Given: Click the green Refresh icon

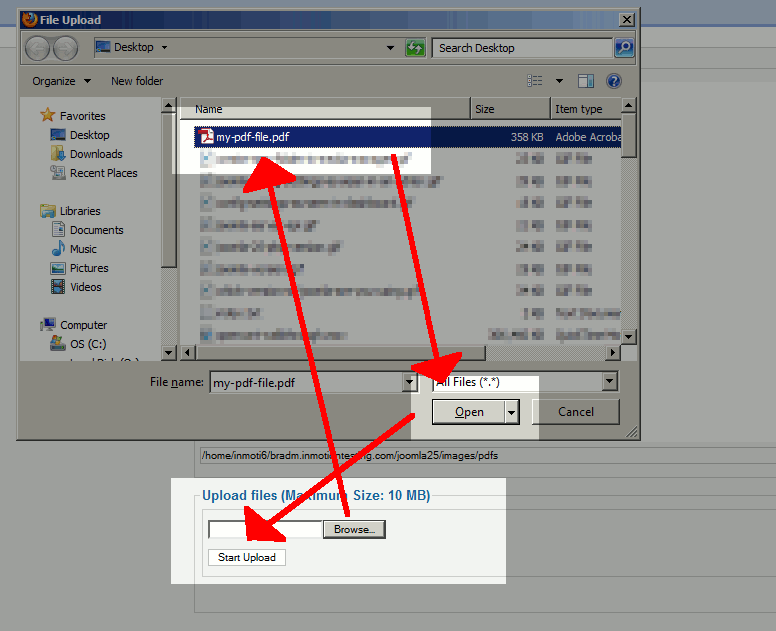Looking at the screenshot, I should 415,48.
